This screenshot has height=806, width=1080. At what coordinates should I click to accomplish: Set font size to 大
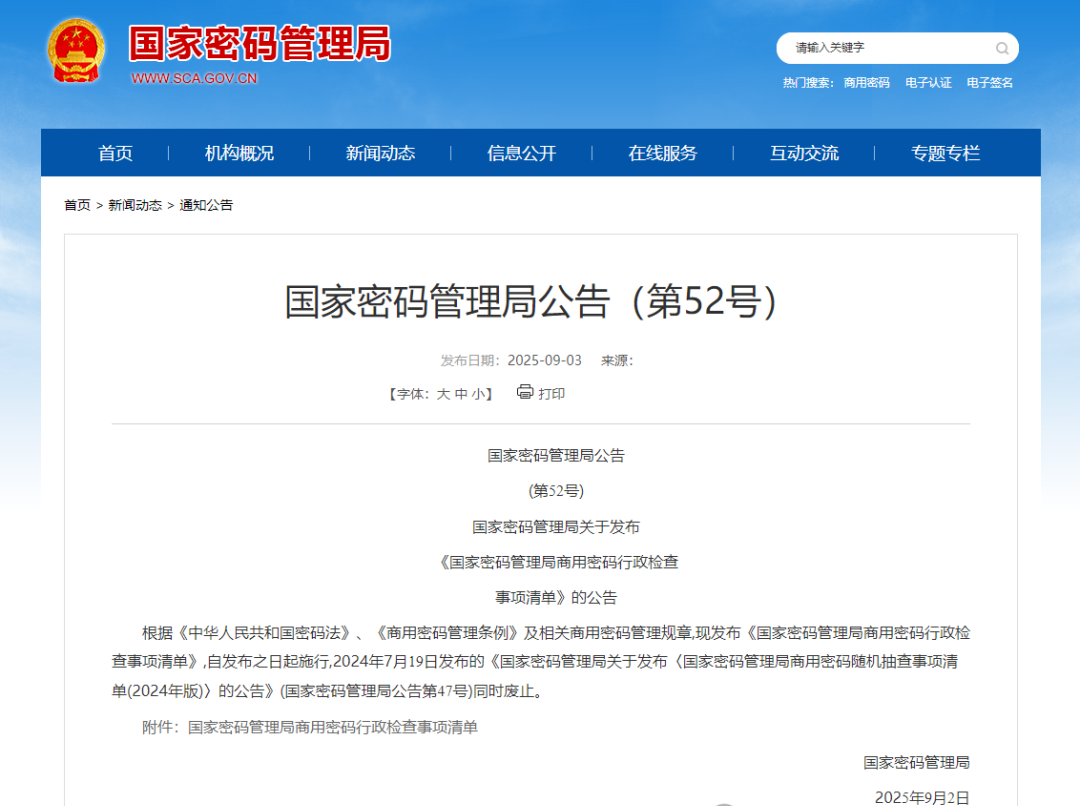[x=443, y=394]
